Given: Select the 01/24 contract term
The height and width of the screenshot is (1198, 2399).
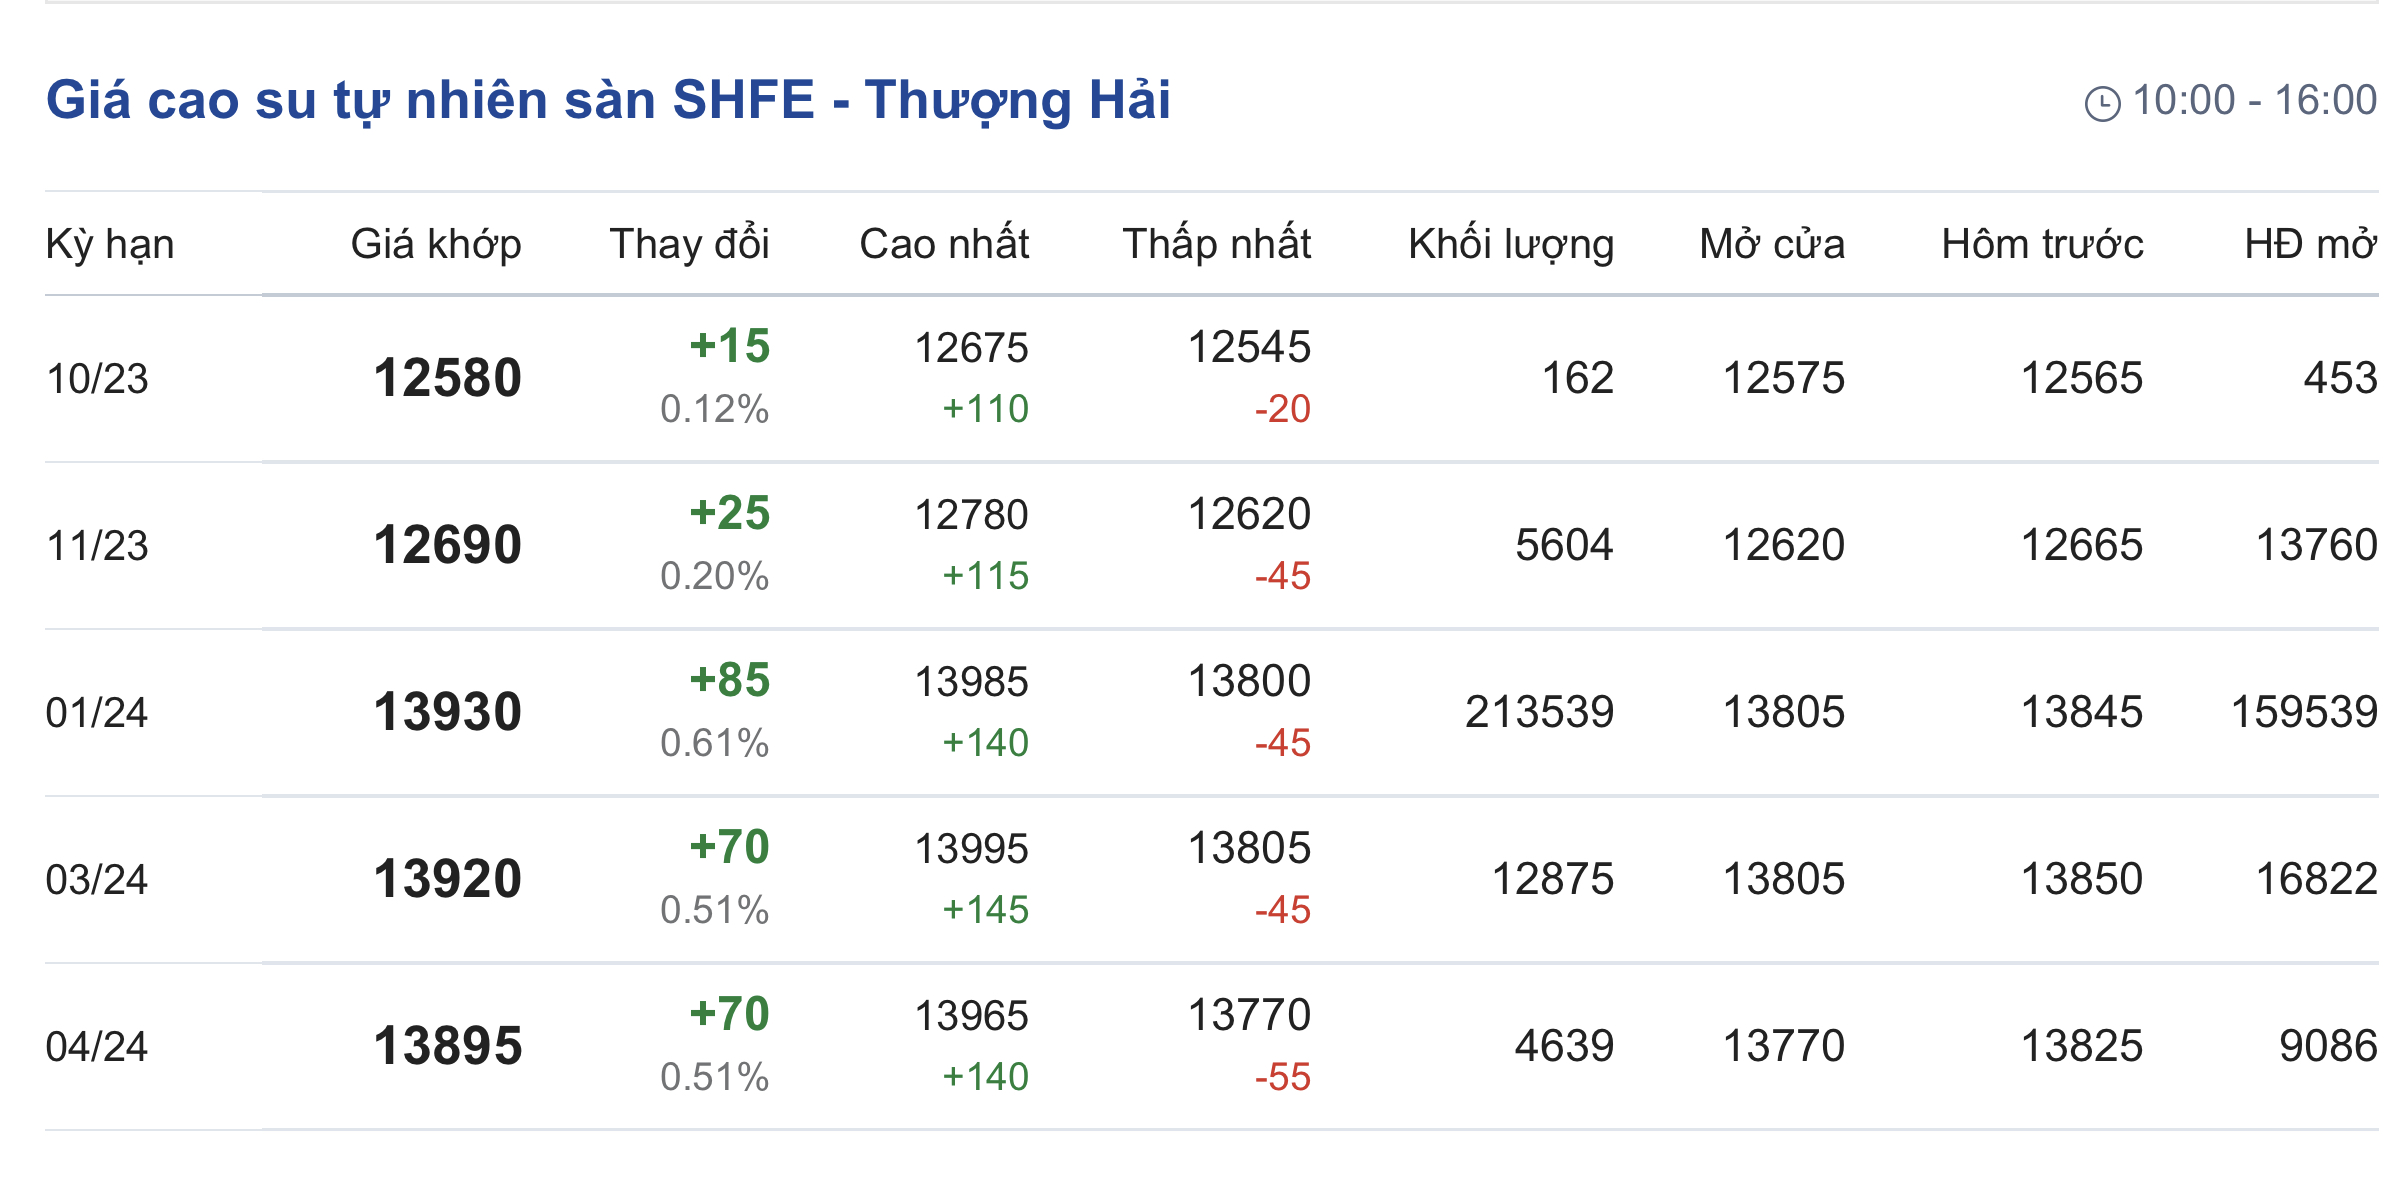Looking at the screenshot, I should [x=97, y=713].
